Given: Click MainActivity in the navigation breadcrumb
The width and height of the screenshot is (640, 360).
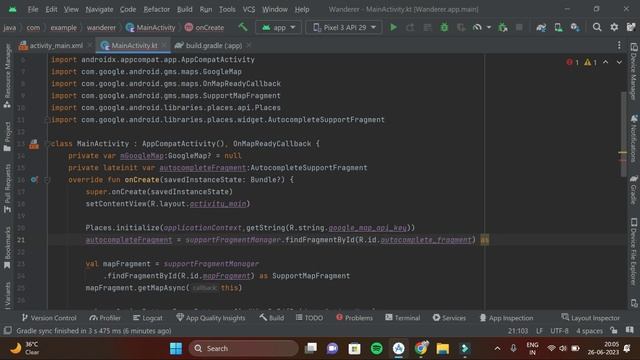Looking at the screenshot, I should coord(151,27).
